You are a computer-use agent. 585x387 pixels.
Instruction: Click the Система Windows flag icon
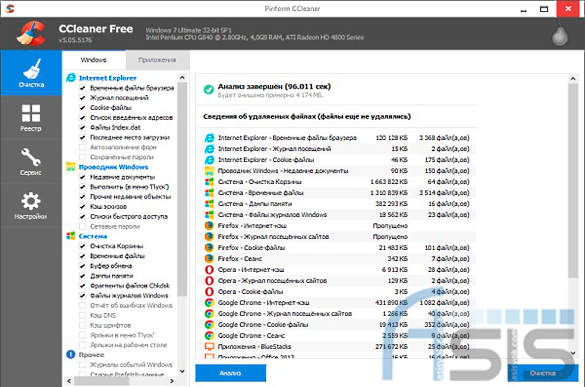click(71, 236)
